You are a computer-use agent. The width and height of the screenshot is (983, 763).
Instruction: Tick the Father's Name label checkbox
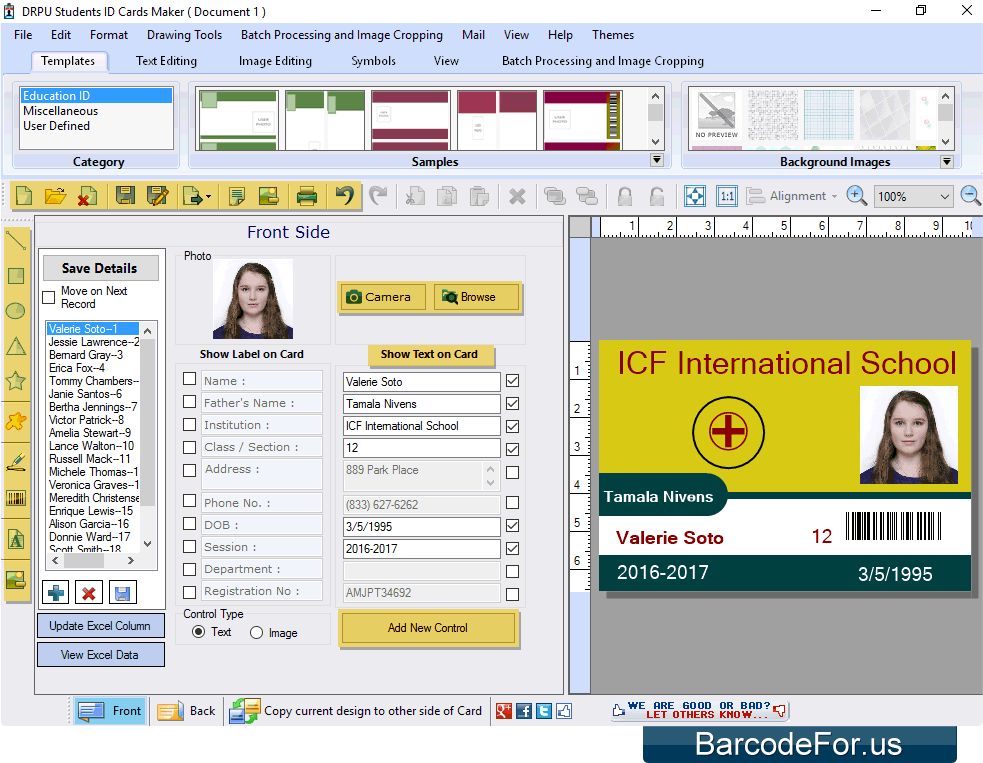pyautogui.click(x=189, y=401)
